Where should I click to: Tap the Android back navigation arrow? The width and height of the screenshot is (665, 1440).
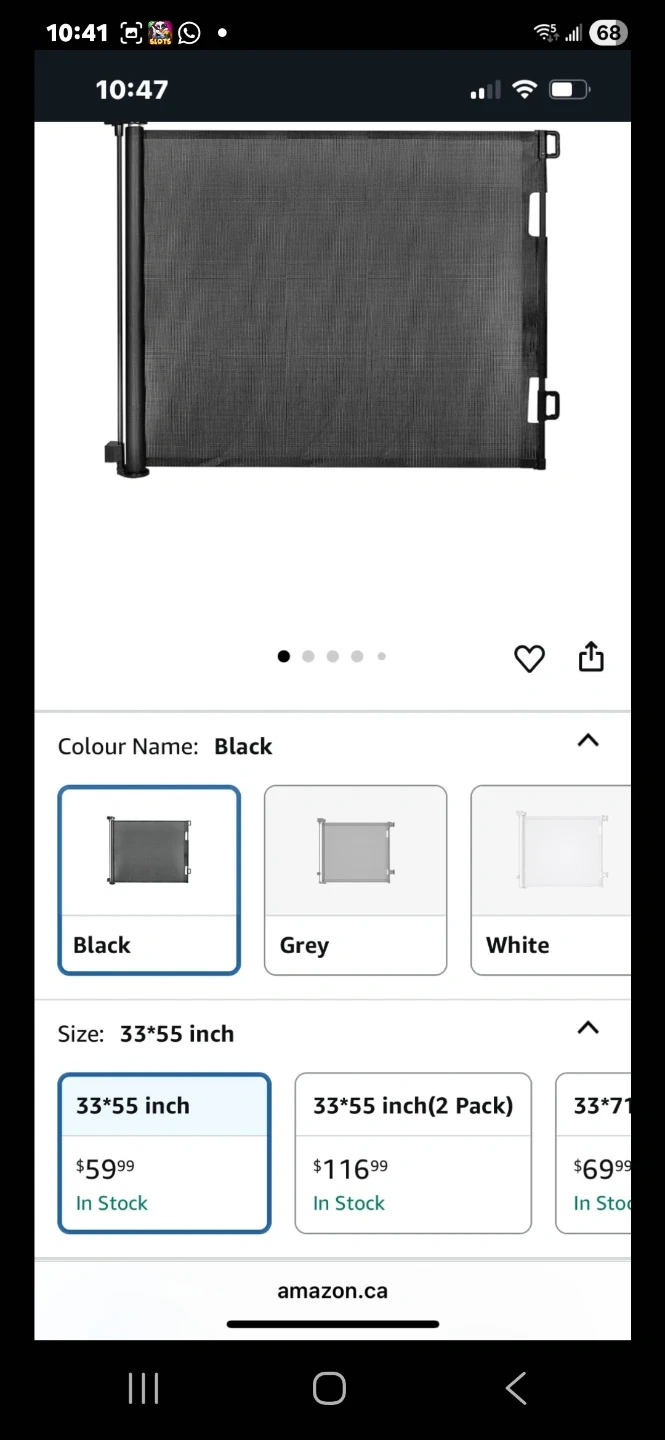[x=515, y=1388]
